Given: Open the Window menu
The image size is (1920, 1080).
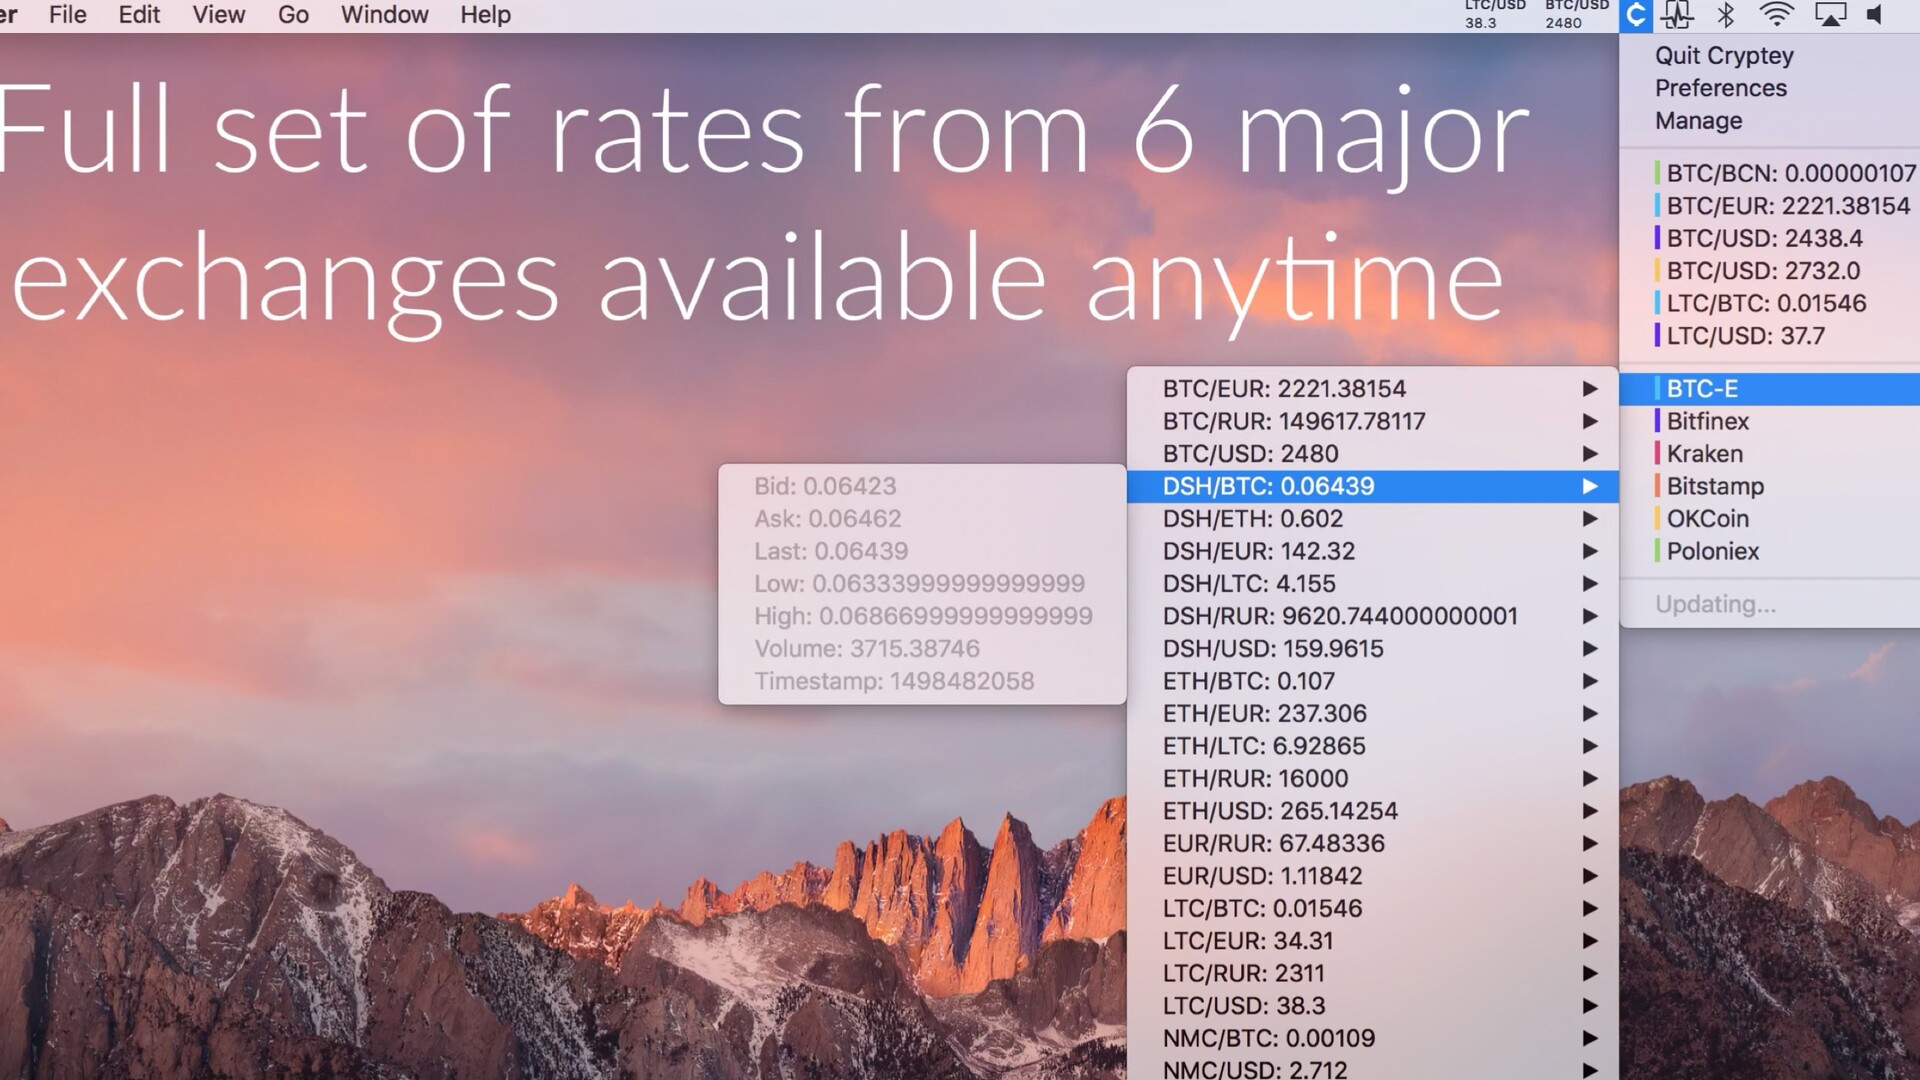Looking at the screenshot, I should 385,15.
